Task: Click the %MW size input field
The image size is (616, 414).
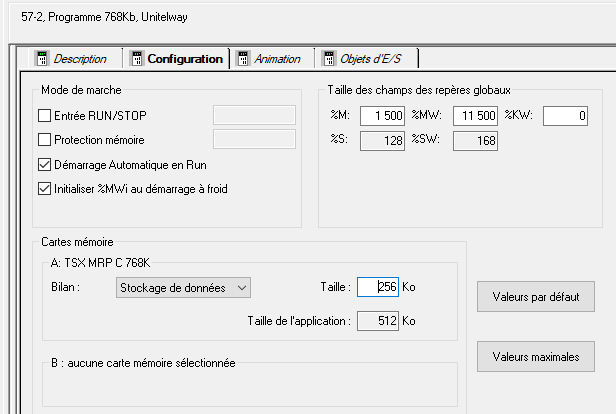Action: point(475,117)
